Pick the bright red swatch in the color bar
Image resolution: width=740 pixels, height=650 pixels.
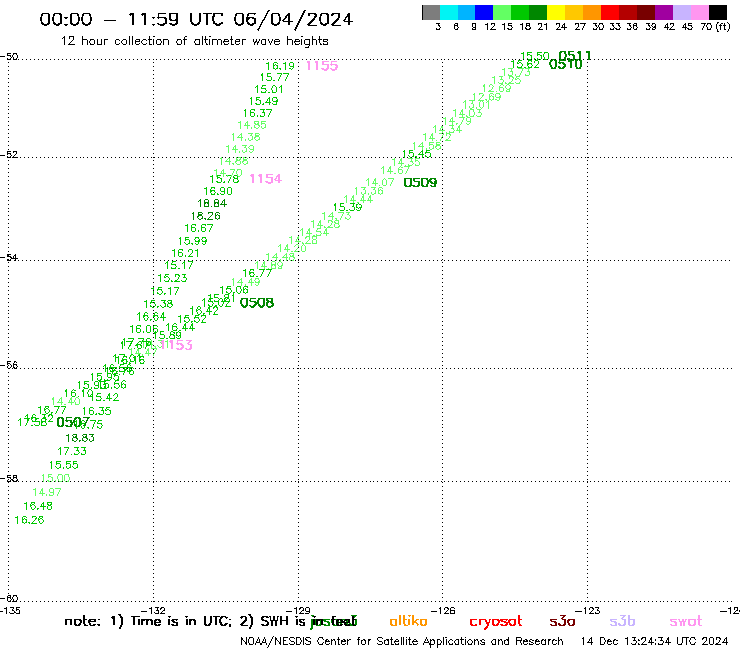[x=610, y=12]
